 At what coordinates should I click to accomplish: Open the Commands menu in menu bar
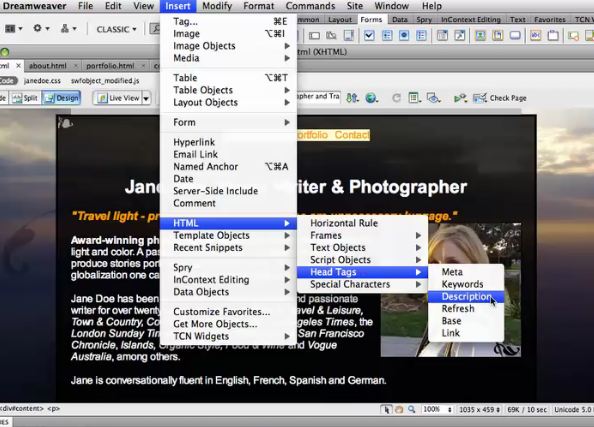[x=310, y=6]
